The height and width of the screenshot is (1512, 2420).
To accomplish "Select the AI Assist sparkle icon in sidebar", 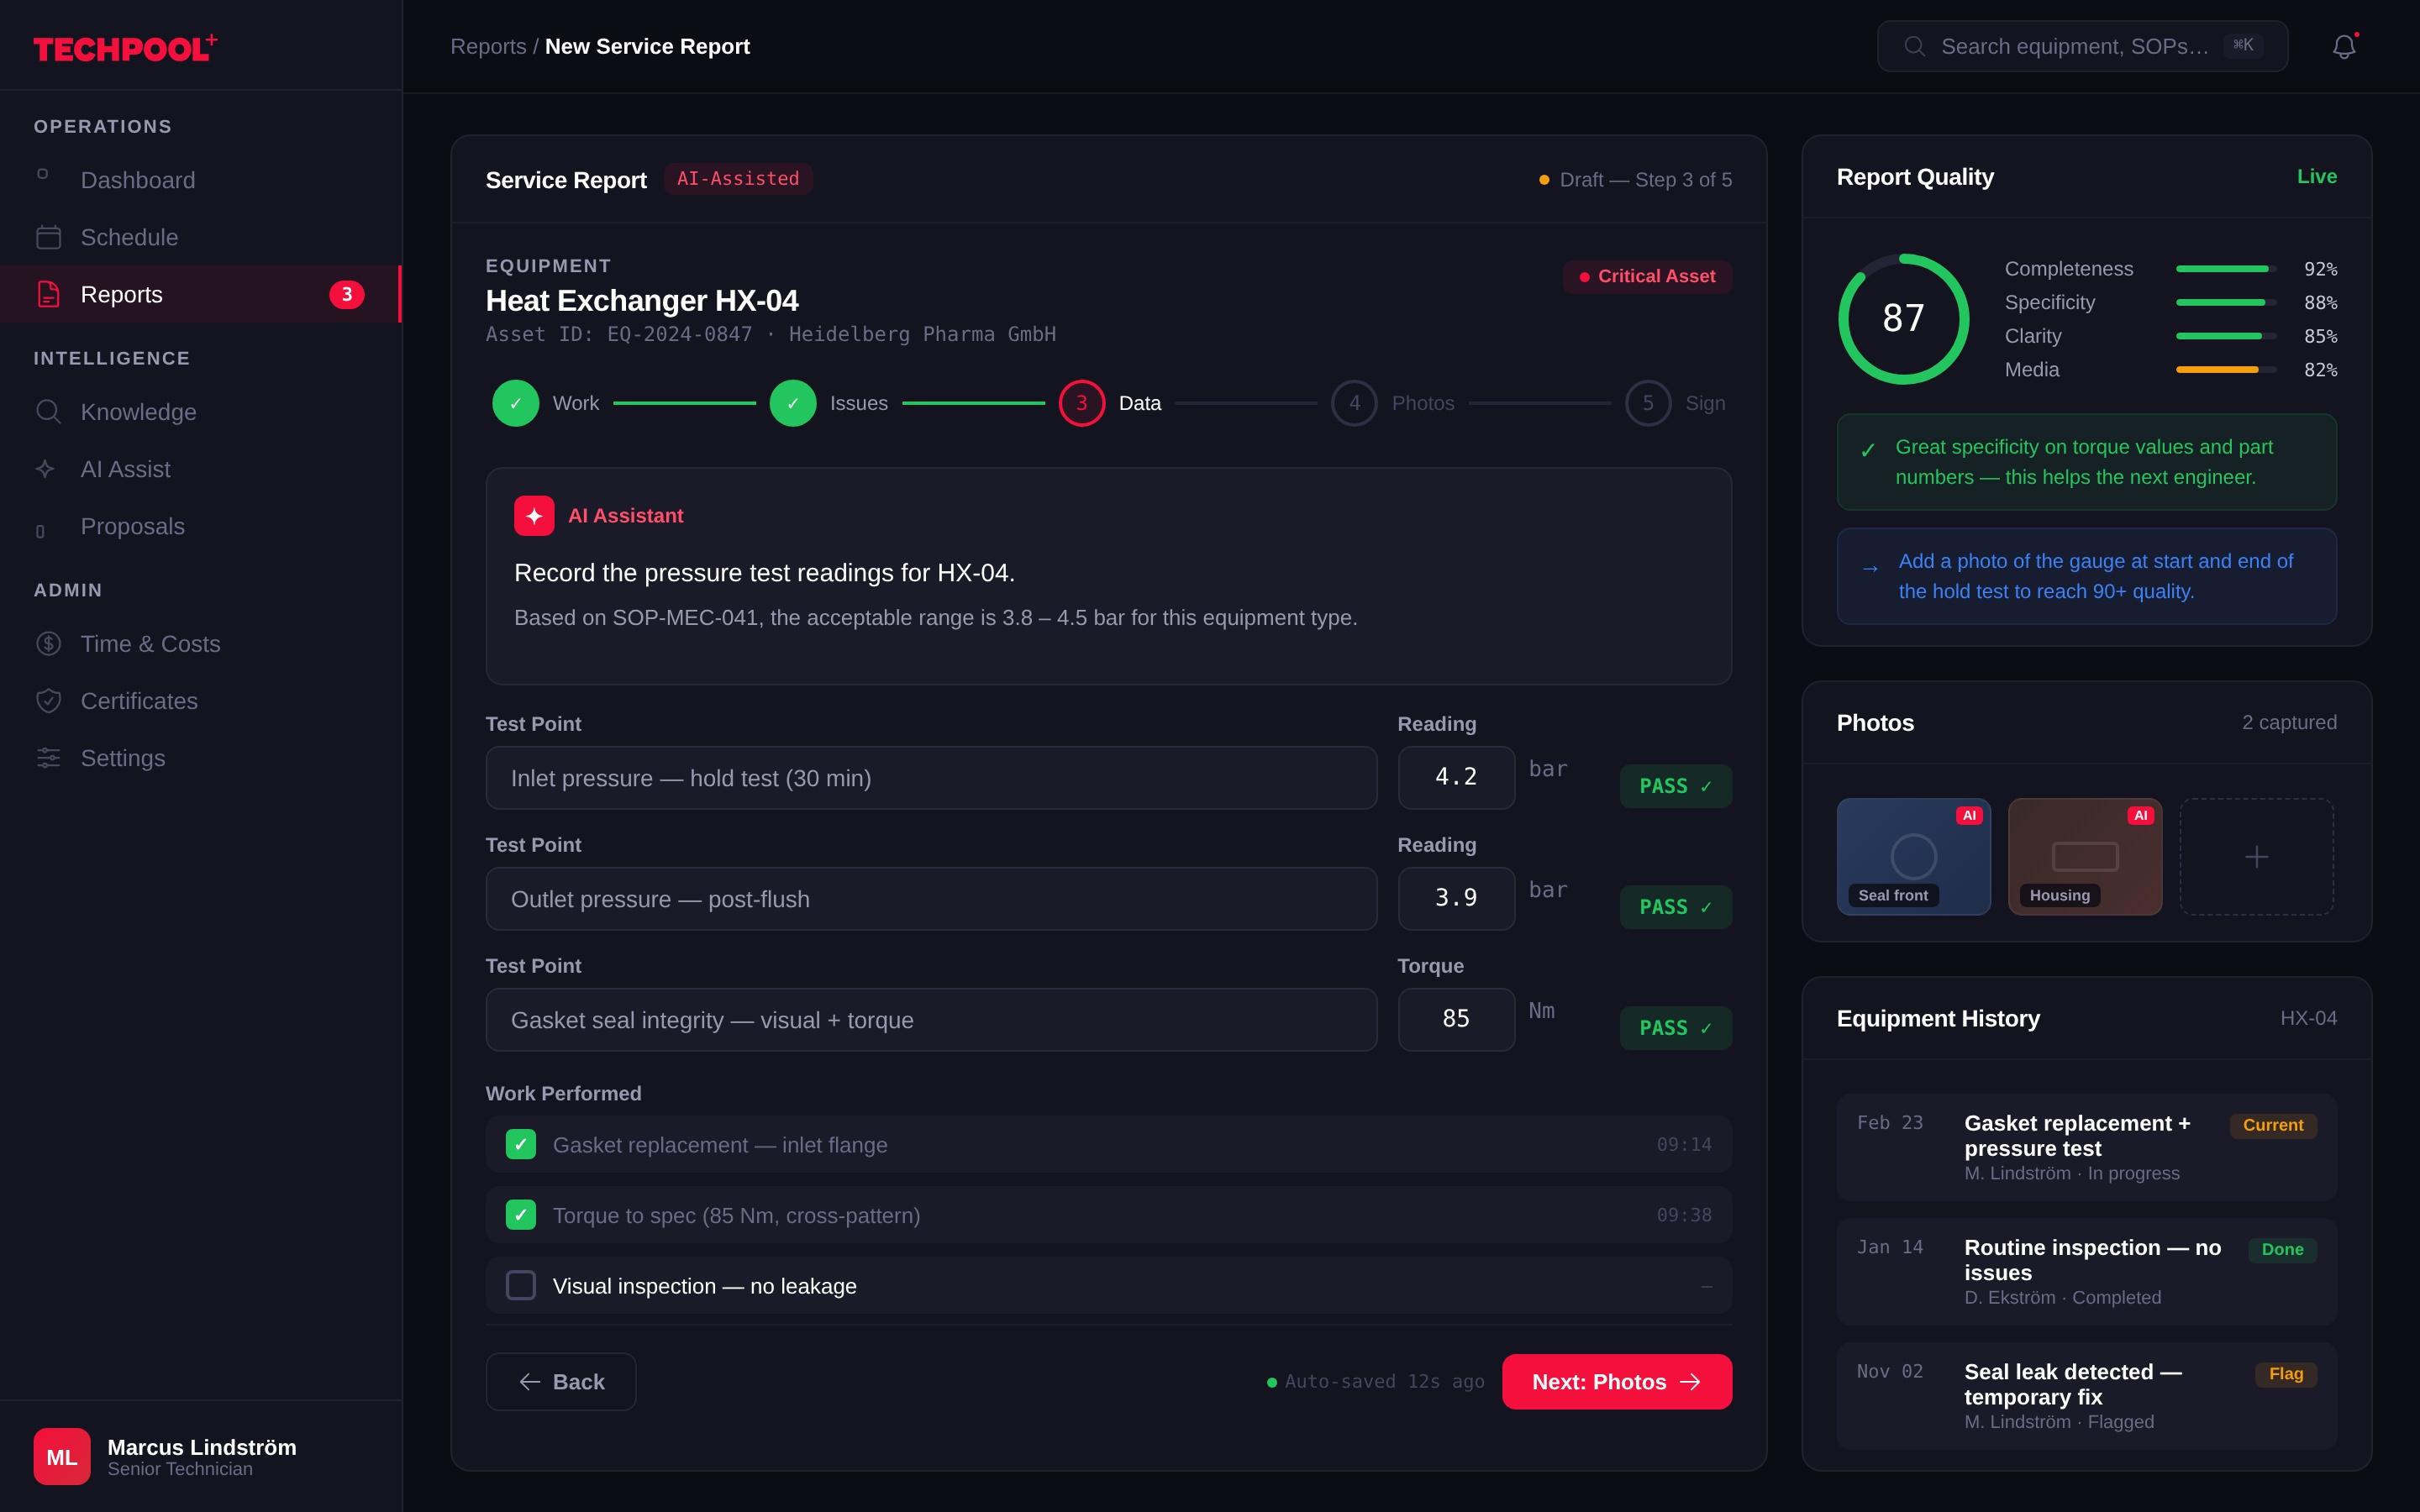I will point(49,468).
